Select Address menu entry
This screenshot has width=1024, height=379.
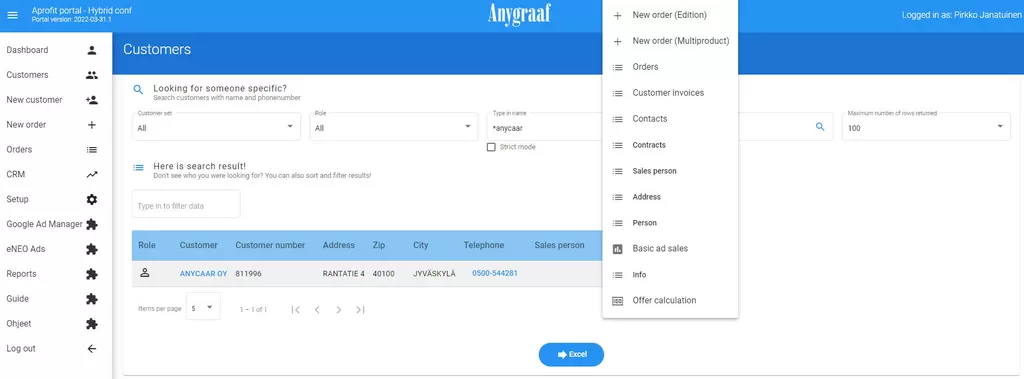(x=670, y=197)
